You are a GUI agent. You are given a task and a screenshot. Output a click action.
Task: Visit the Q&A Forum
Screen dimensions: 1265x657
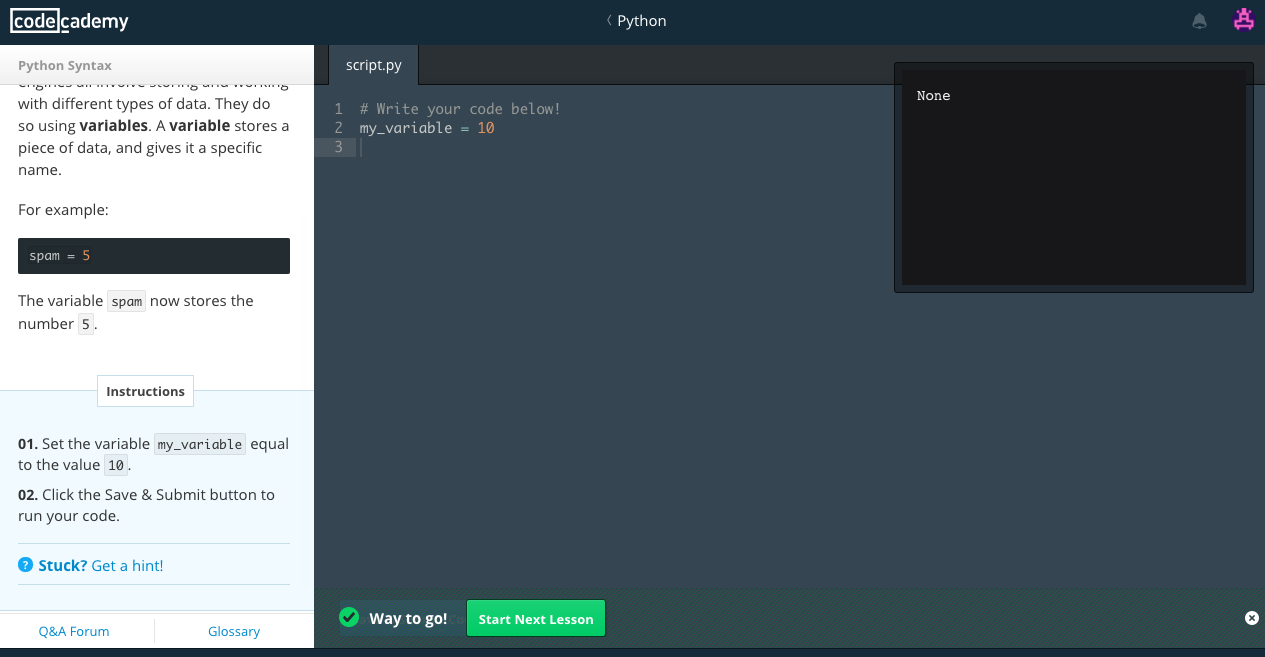click(x=73, y=631)
